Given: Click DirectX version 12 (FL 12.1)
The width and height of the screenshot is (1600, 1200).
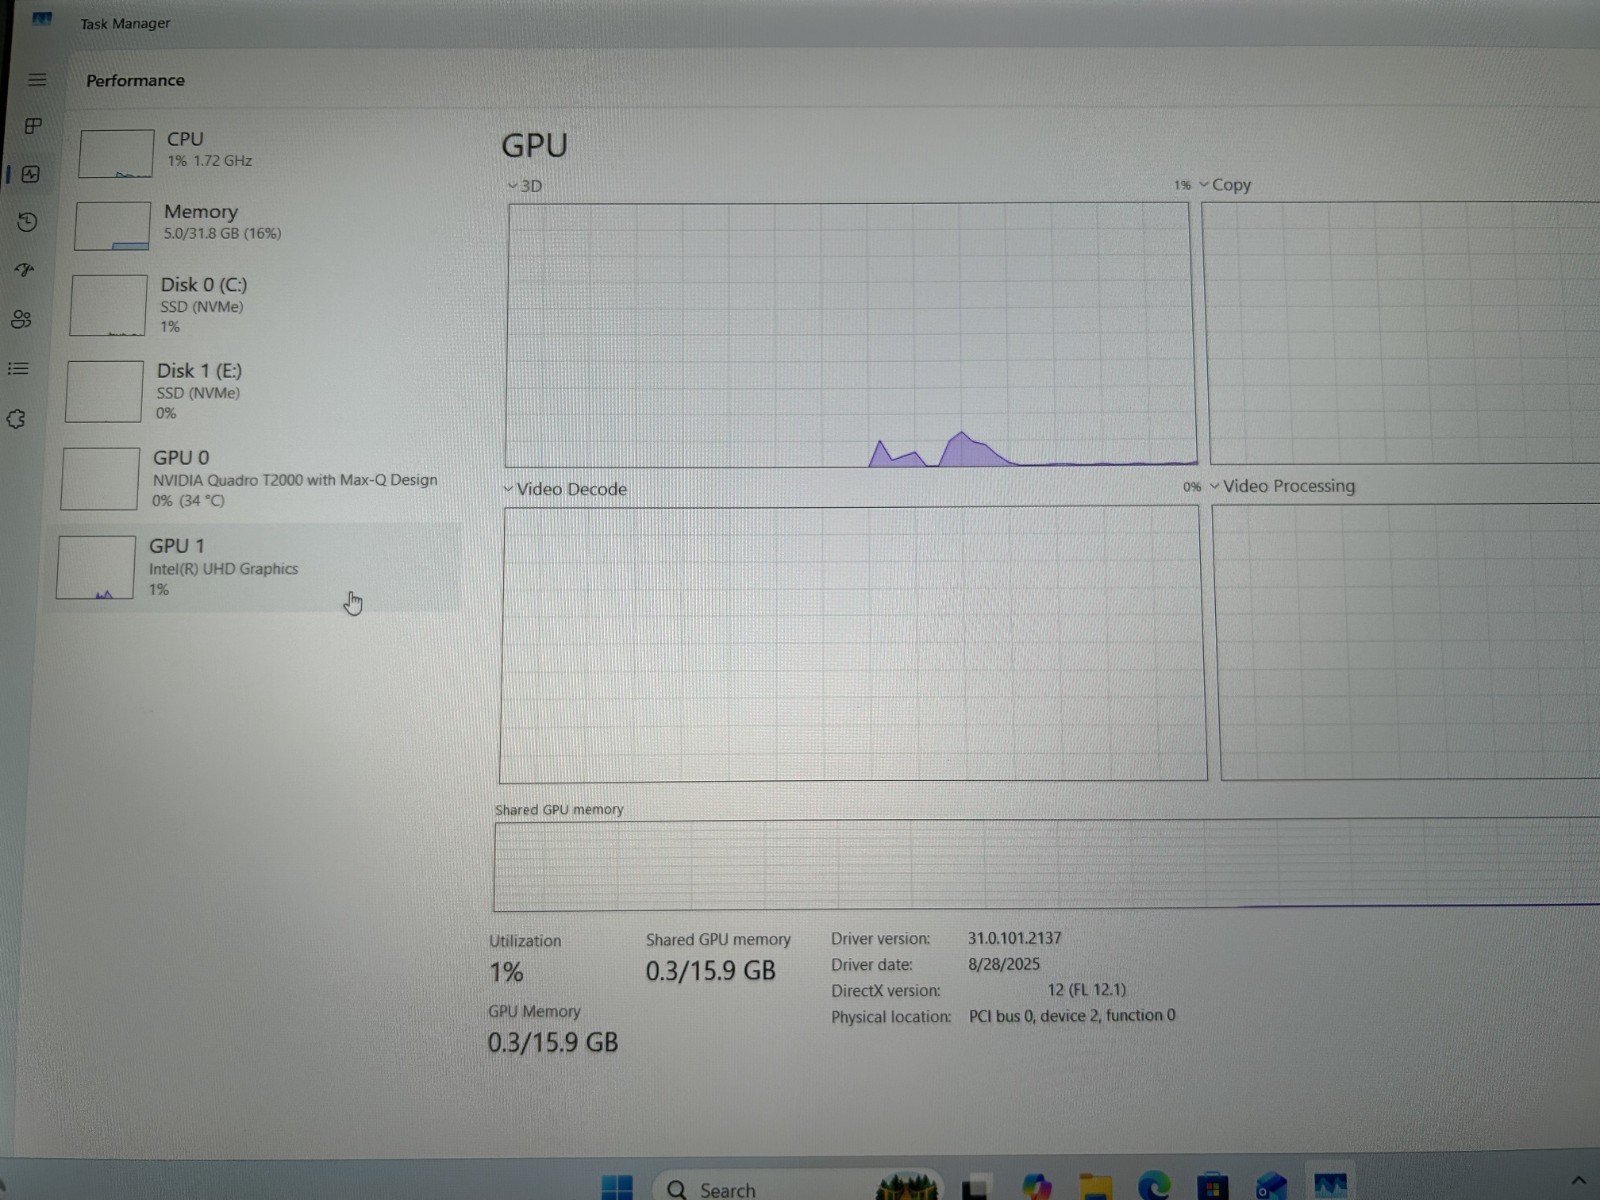Looking at the screenshot, I should (x=1087, y=990).
